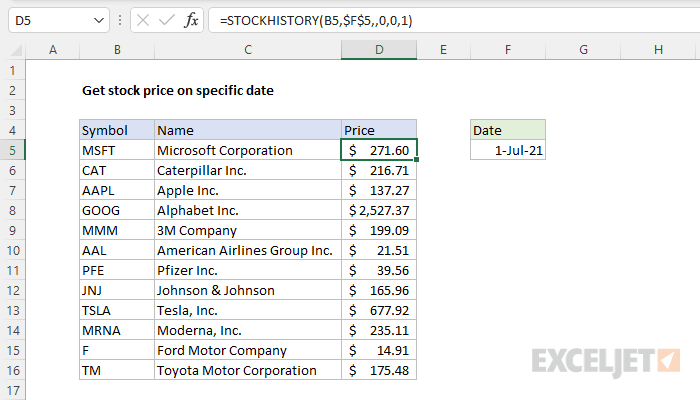Select the AAPL symbol cell

tap(117, 190)
